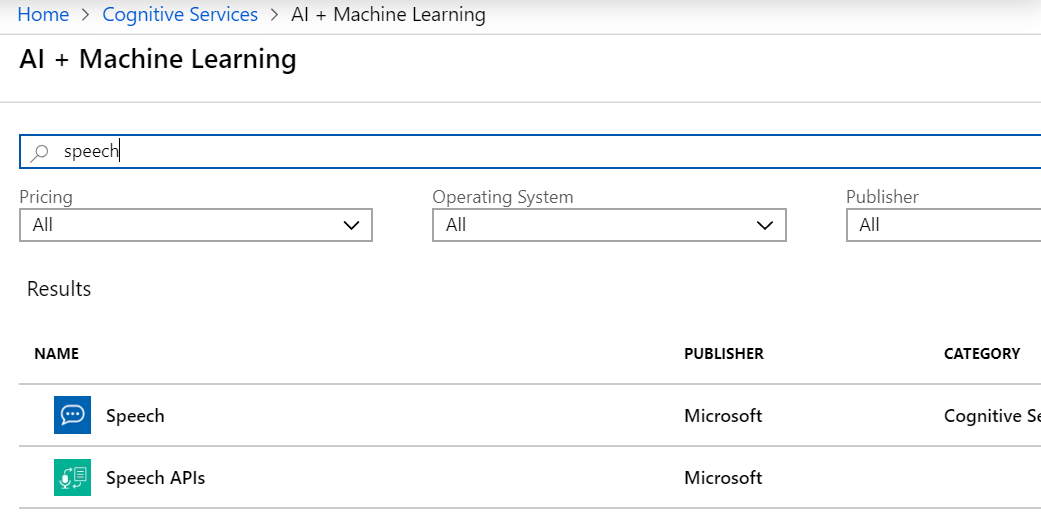Click the magnifier icon in search box

[x=40, y=152]
